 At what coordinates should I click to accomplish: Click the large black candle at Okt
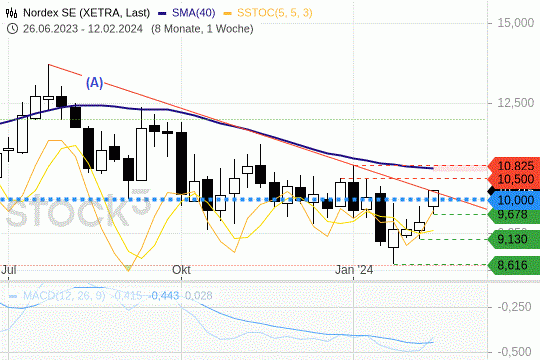click(181, 163)
